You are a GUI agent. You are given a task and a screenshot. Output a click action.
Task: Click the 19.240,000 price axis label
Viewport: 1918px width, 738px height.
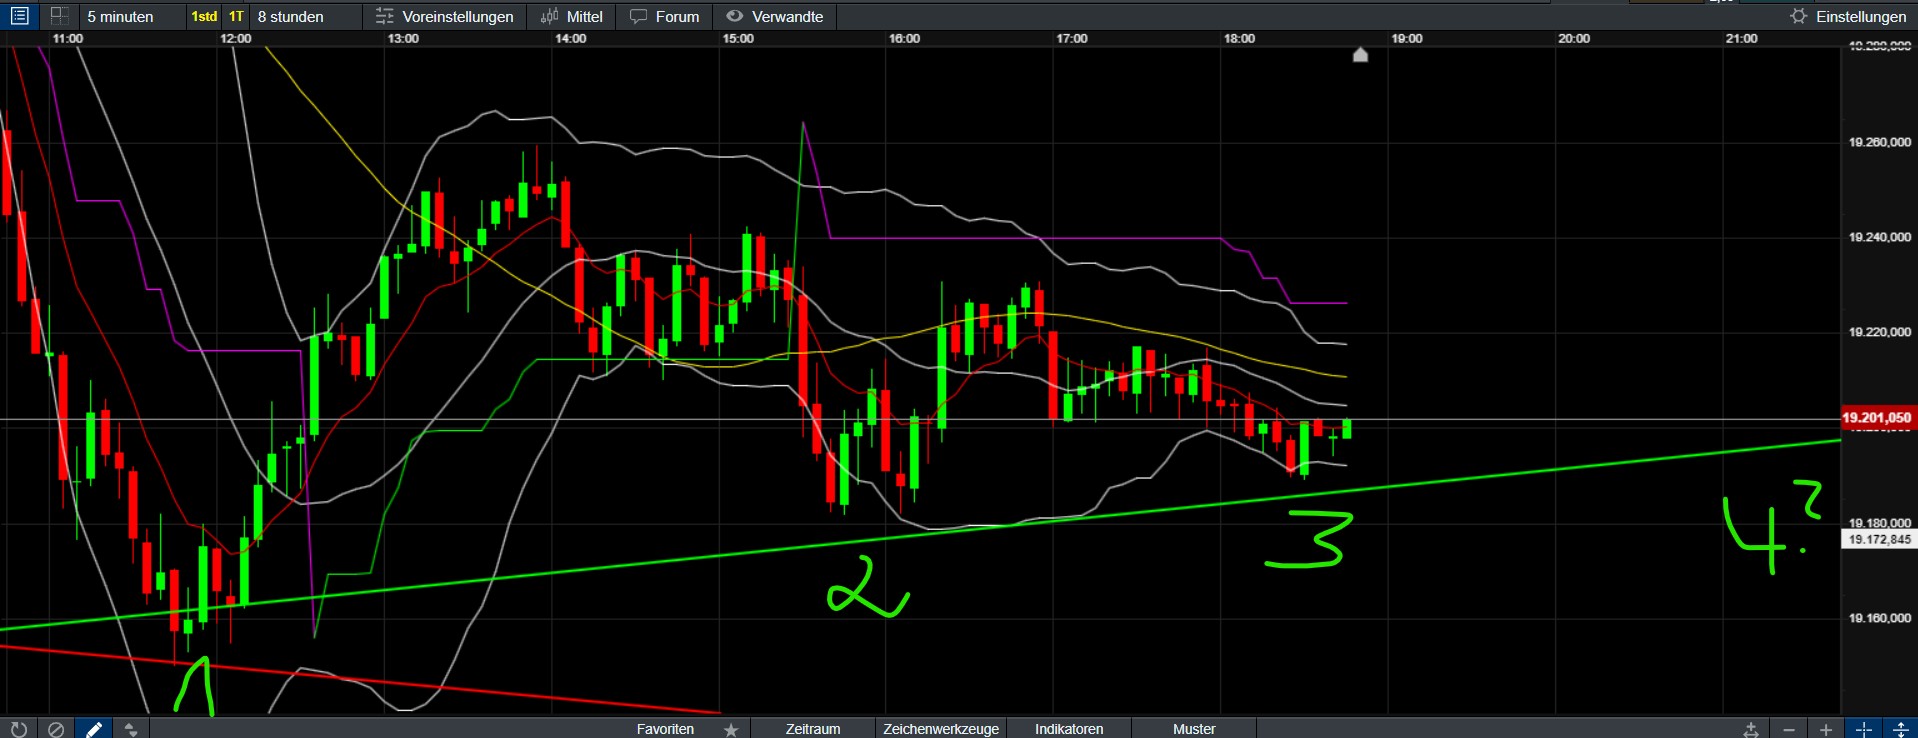click(x=1880, y=237)
